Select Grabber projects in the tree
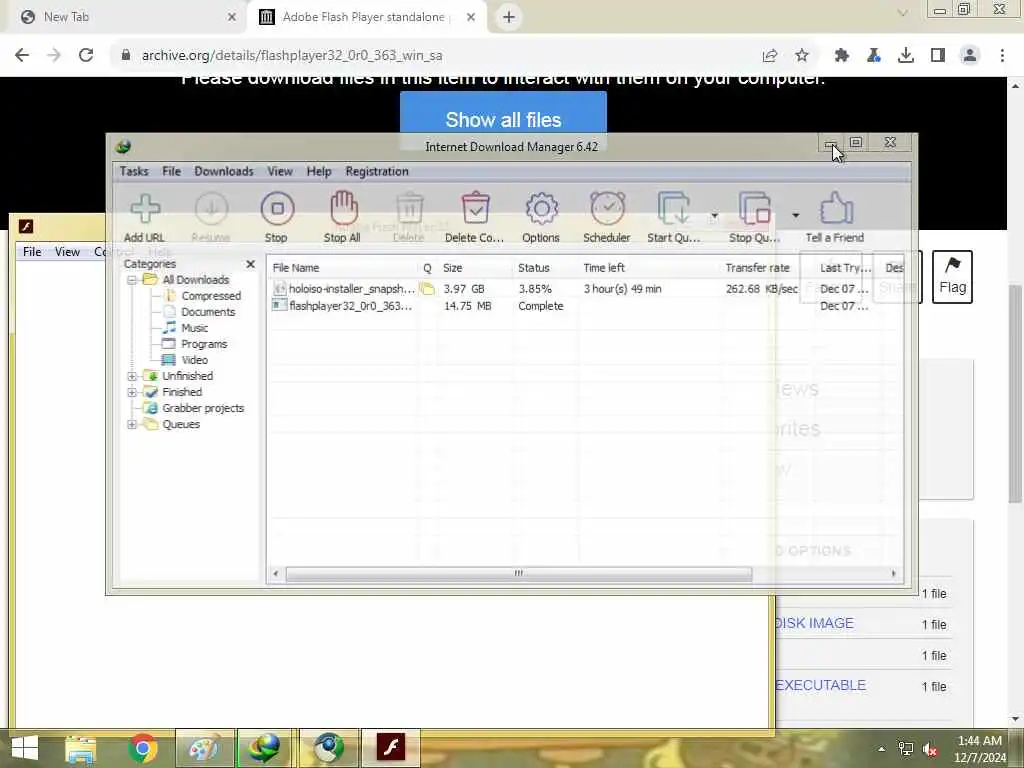This screenshot has width=1024, height=768. tap(202, 408)
